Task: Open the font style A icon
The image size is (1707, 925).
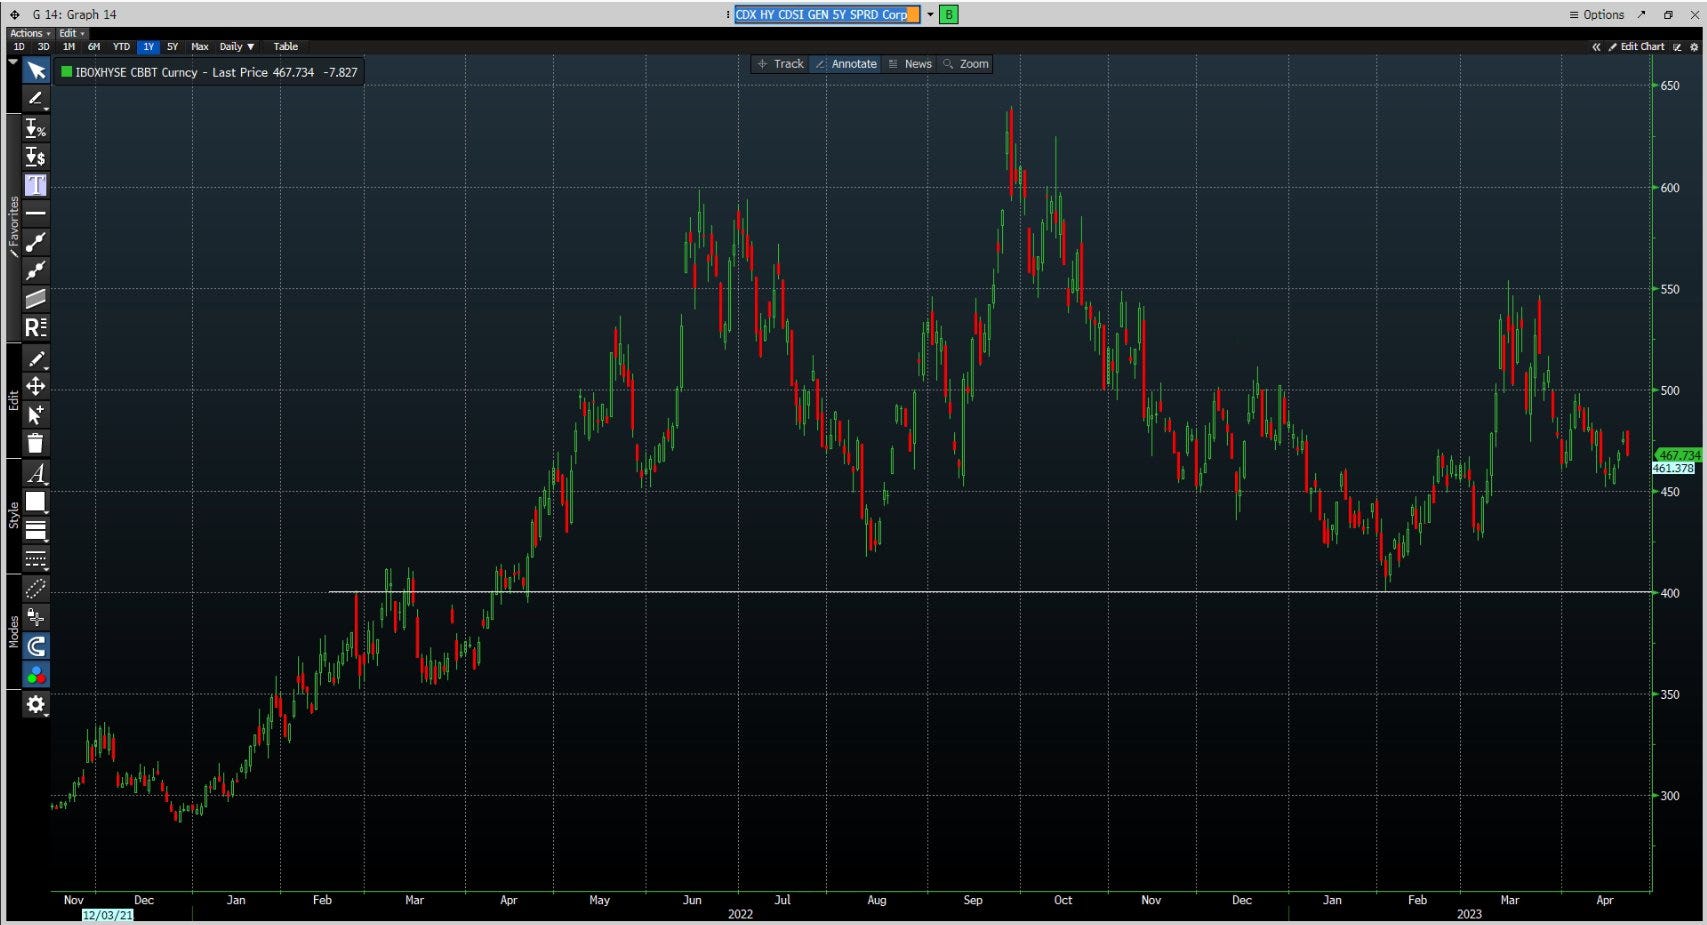Action: 35,473
